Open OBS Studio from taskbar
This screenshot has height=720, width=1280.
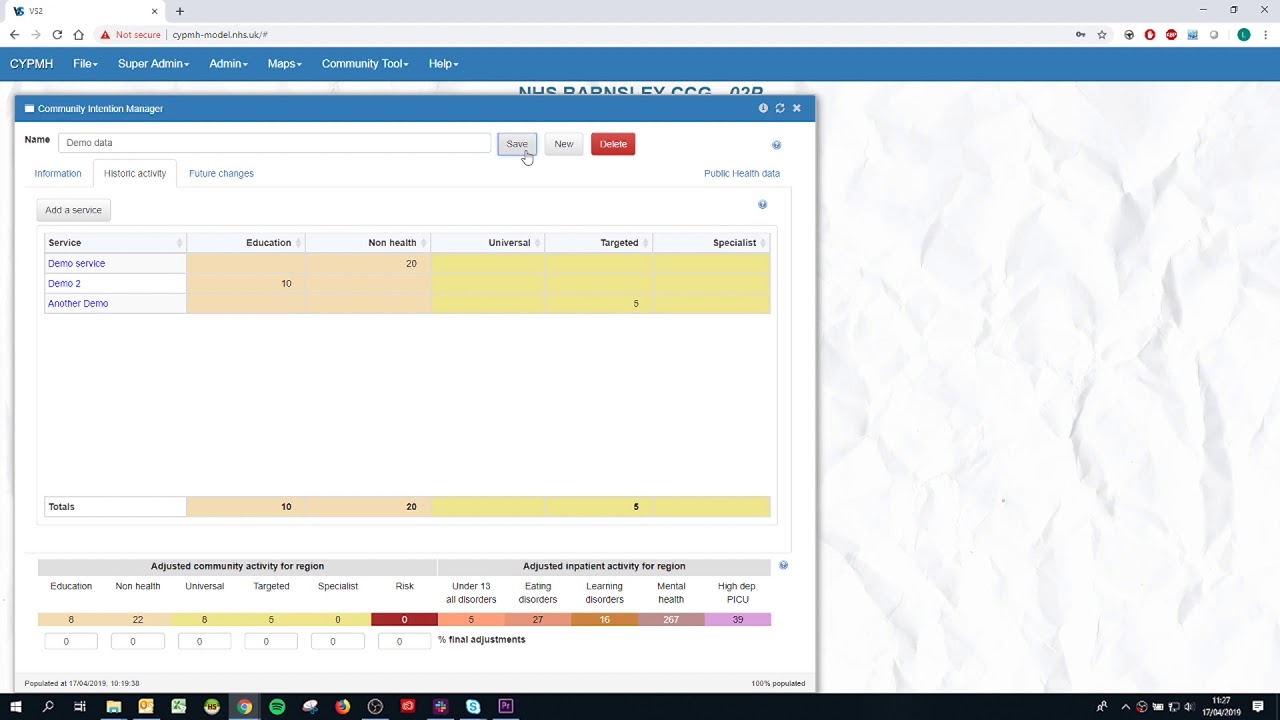coord(375,706)
